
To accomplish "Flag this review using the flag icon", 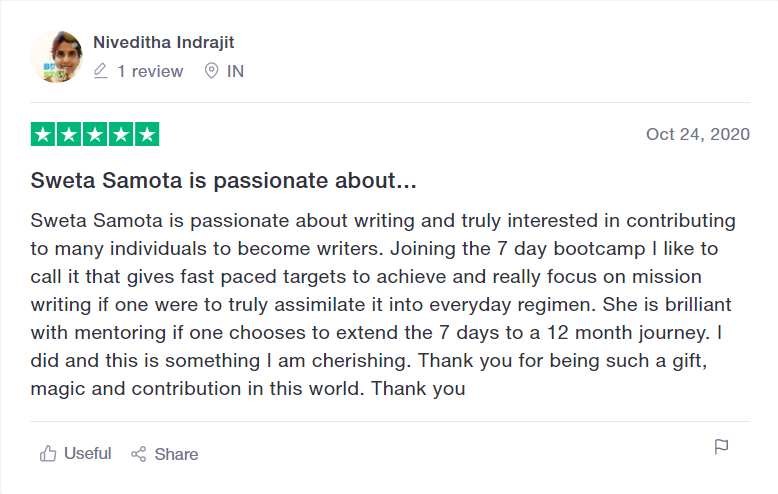I will tap(721, 447).
